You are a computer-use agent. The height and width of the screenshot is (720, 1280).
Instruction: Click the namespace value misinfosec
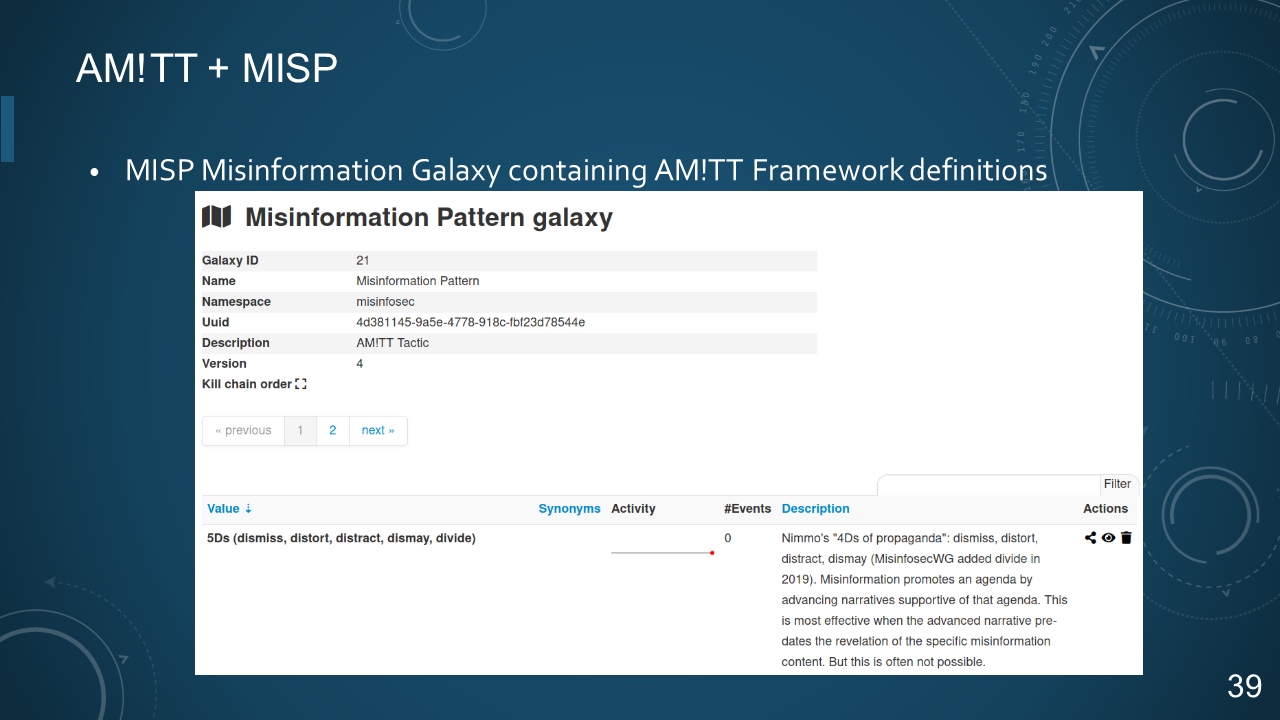click(x=385, y=302)
